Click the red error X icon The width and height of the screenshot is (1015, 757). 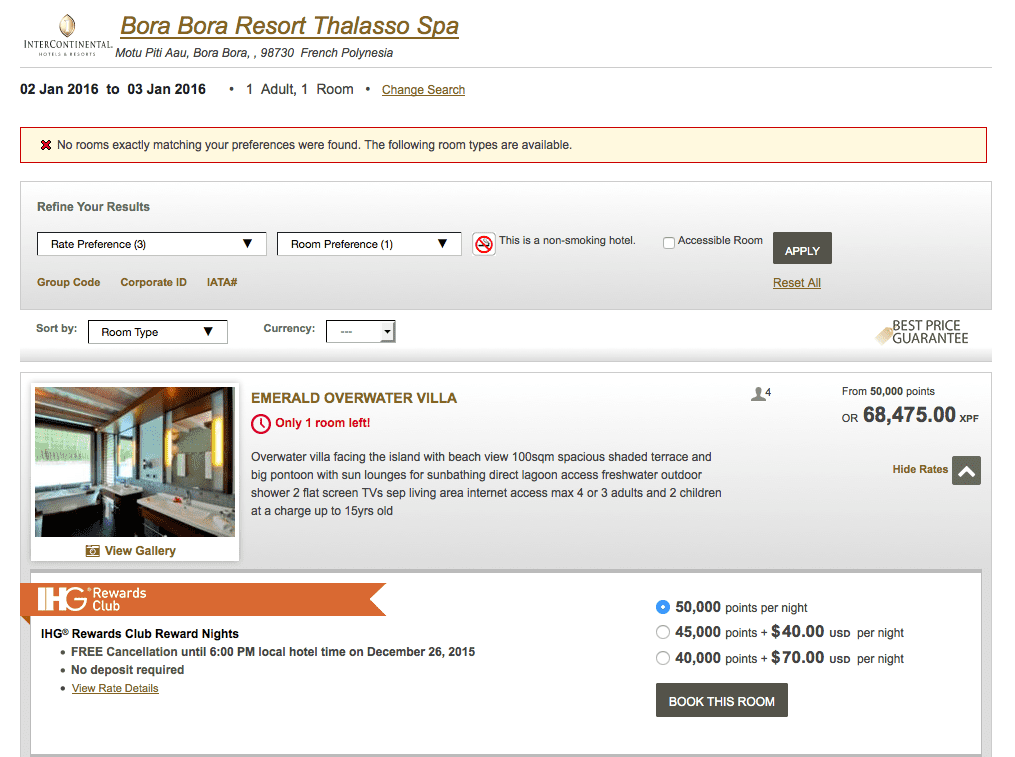click(46, 145)
